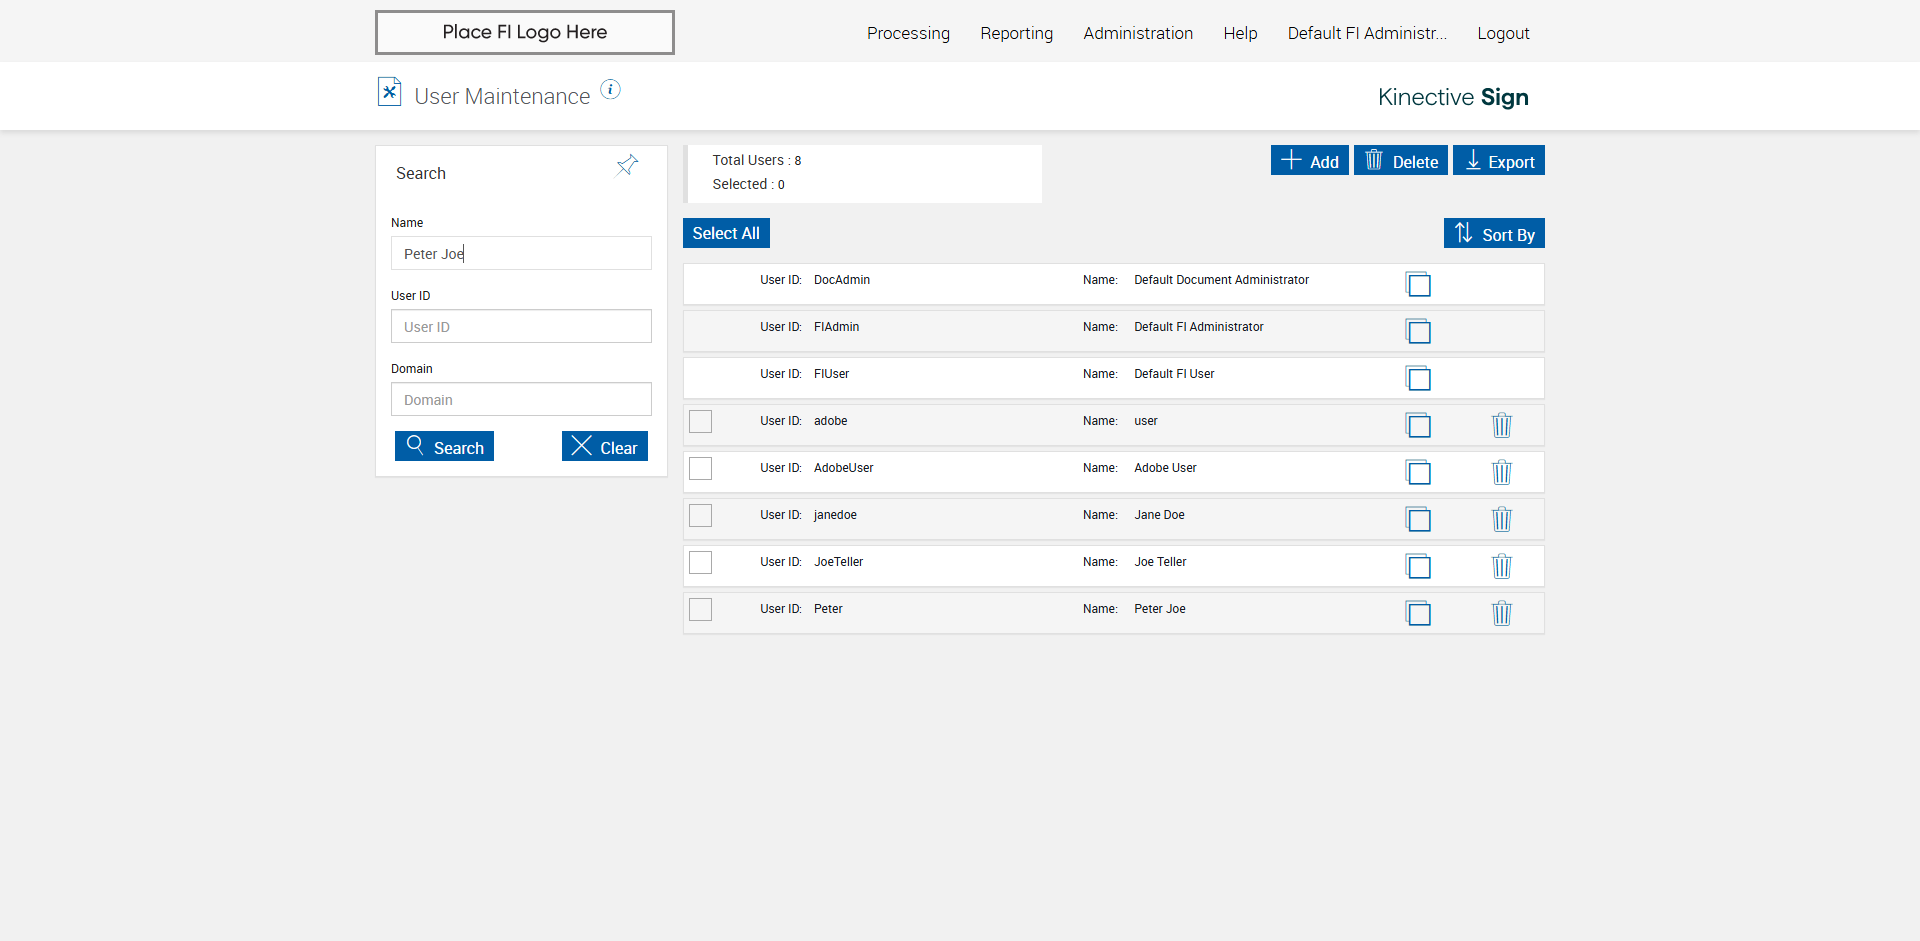Click the Select All button
The width and height of the screenshot is (1920, 941).
coord(726,233)
